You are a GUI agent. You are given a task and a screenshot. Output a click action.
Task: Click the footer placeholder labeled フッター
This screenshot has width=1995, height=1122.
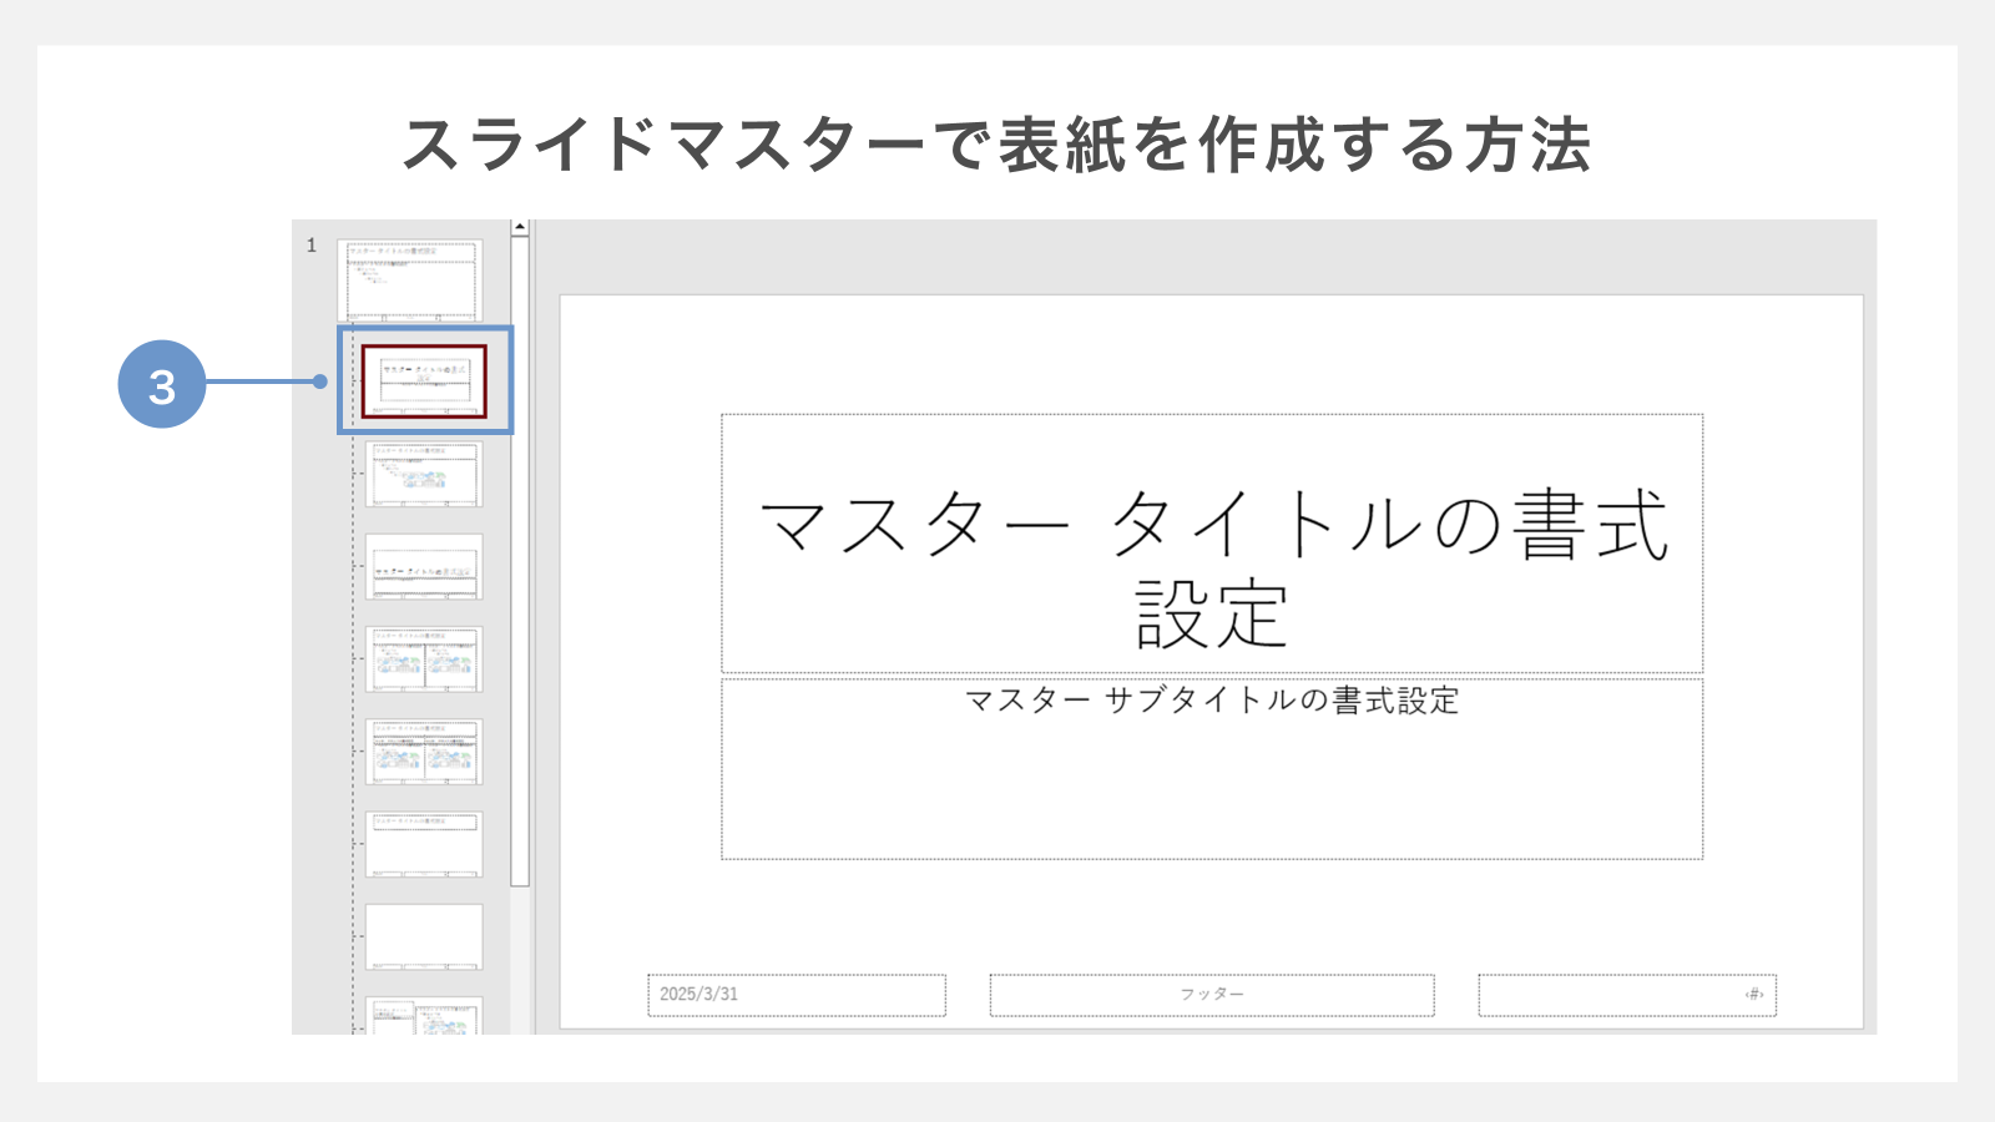[x=1213, y=994]
